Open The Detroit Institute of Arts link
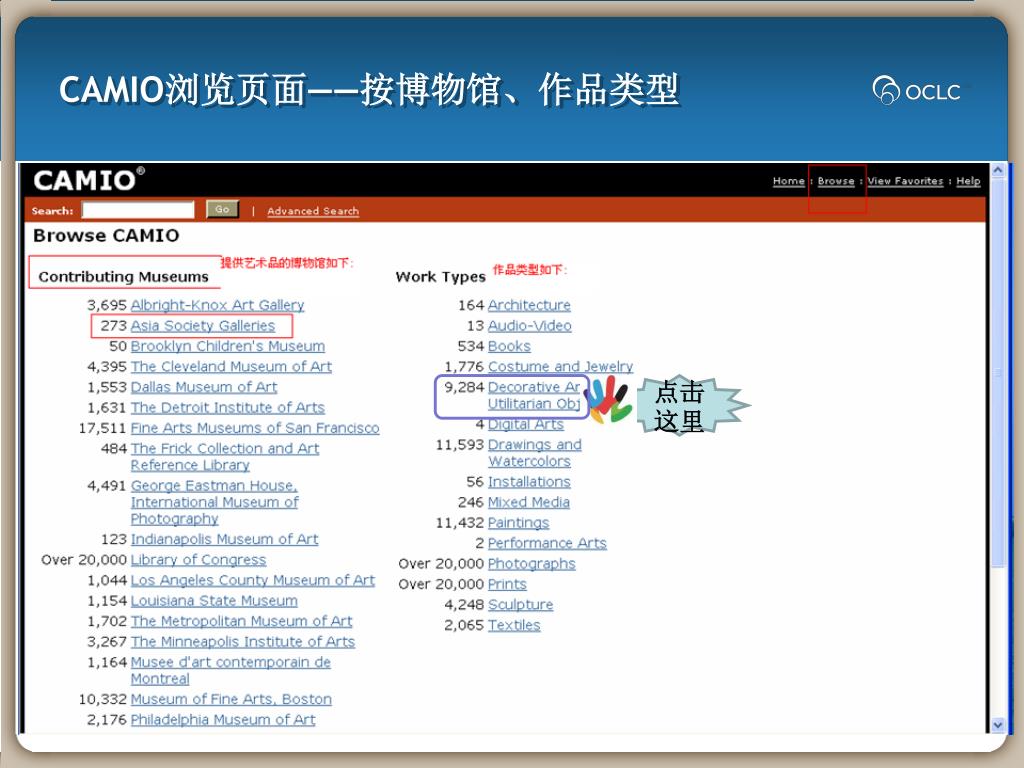Screen dimensions: 1024x768 [x=227, y=408]
